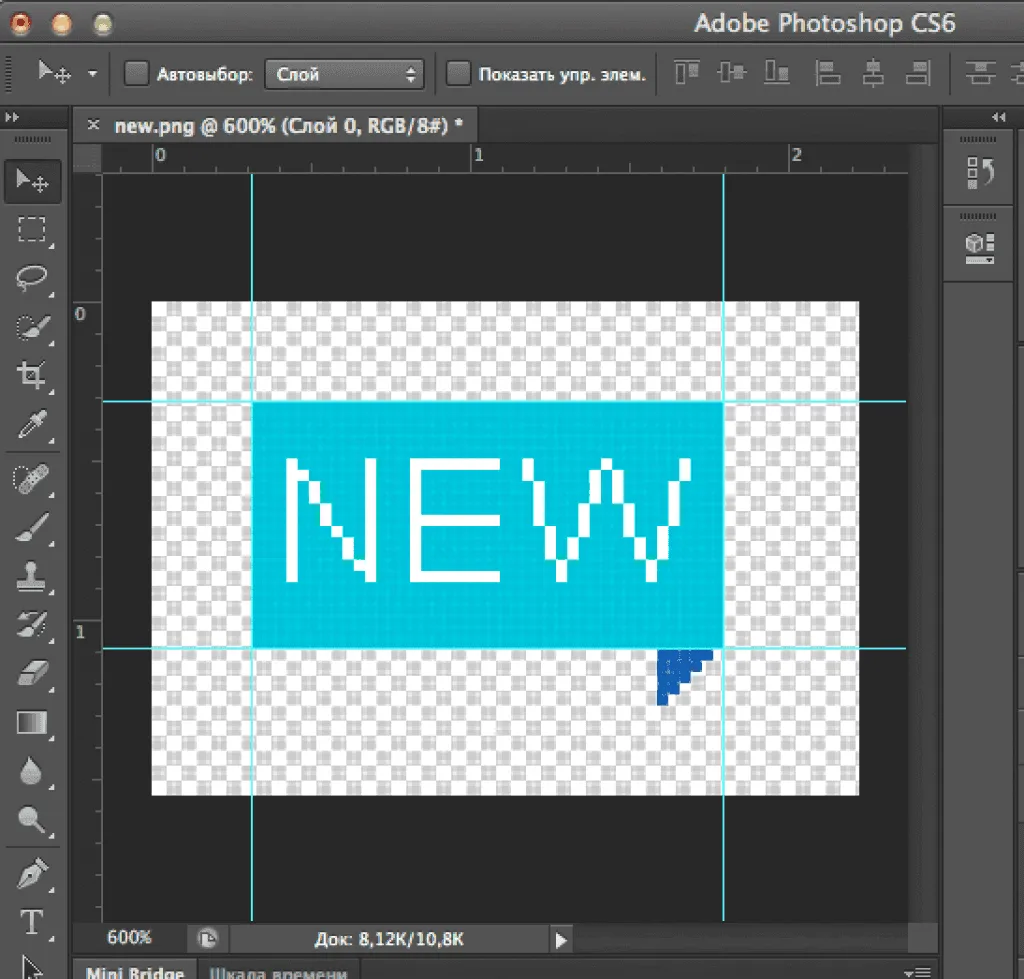Enable the Автовыбор checkbox

(136, 73)
